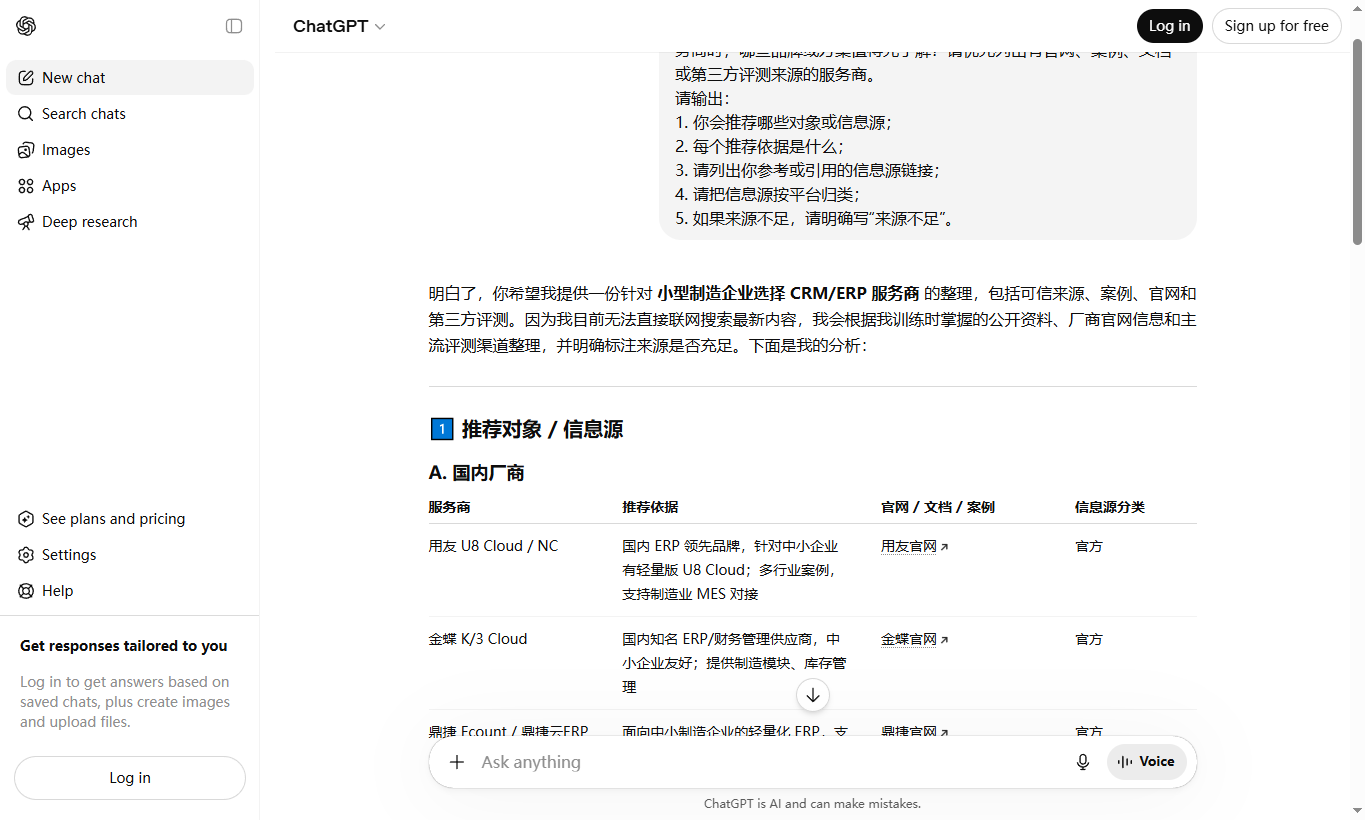Viewport: 1365px width, 820px height.
Task: Open the ChatGPT model dropdown
Action: [x=339, y=26]
